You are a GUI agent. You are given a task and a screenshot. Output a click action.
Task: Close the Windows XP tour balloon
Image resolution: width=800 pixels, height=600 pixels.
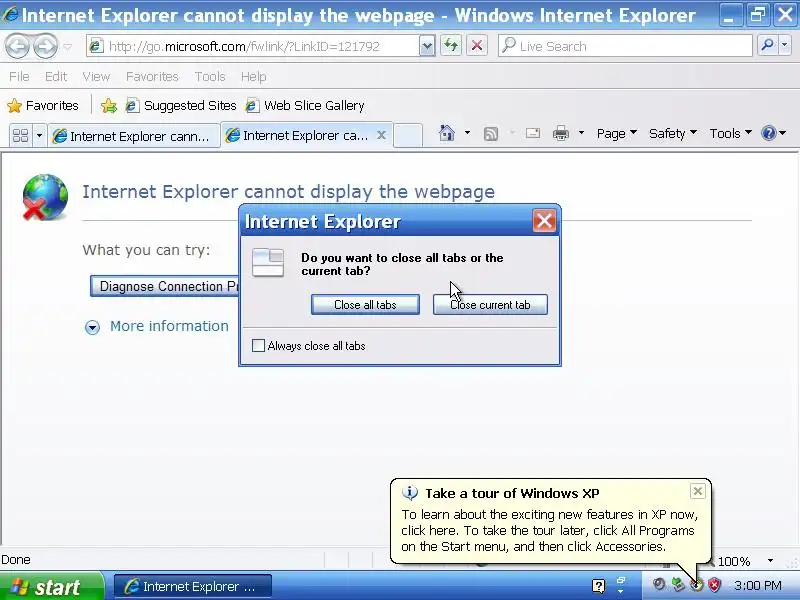tap(697, 491)
